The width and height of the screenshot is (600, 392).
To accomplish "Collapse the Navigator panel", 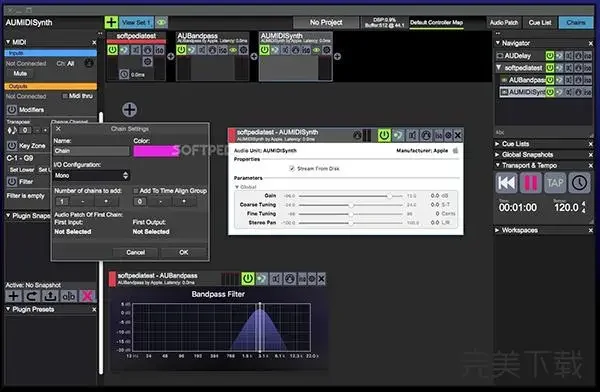I will point(498,43).
